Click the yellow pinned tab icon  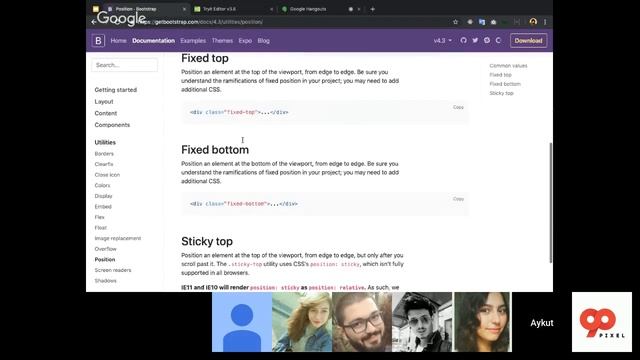pos(96,9)
